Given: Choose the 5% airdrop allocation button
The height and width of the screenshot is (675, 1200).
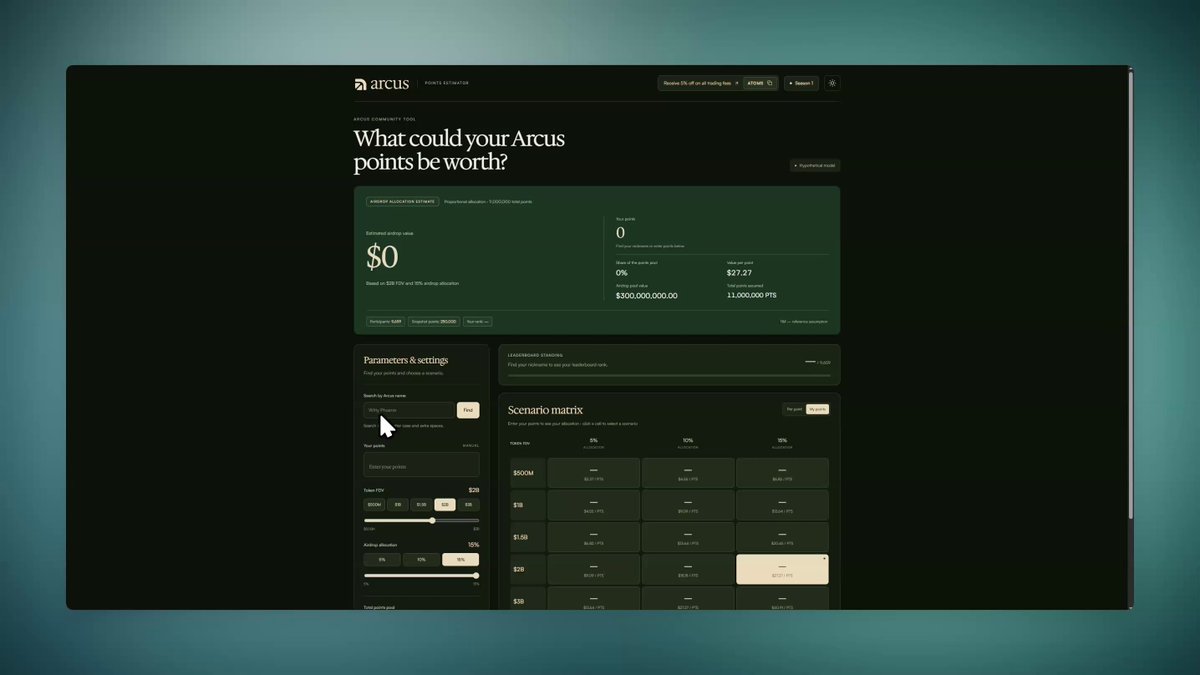Looking at the screenshot, I should 382,560.
